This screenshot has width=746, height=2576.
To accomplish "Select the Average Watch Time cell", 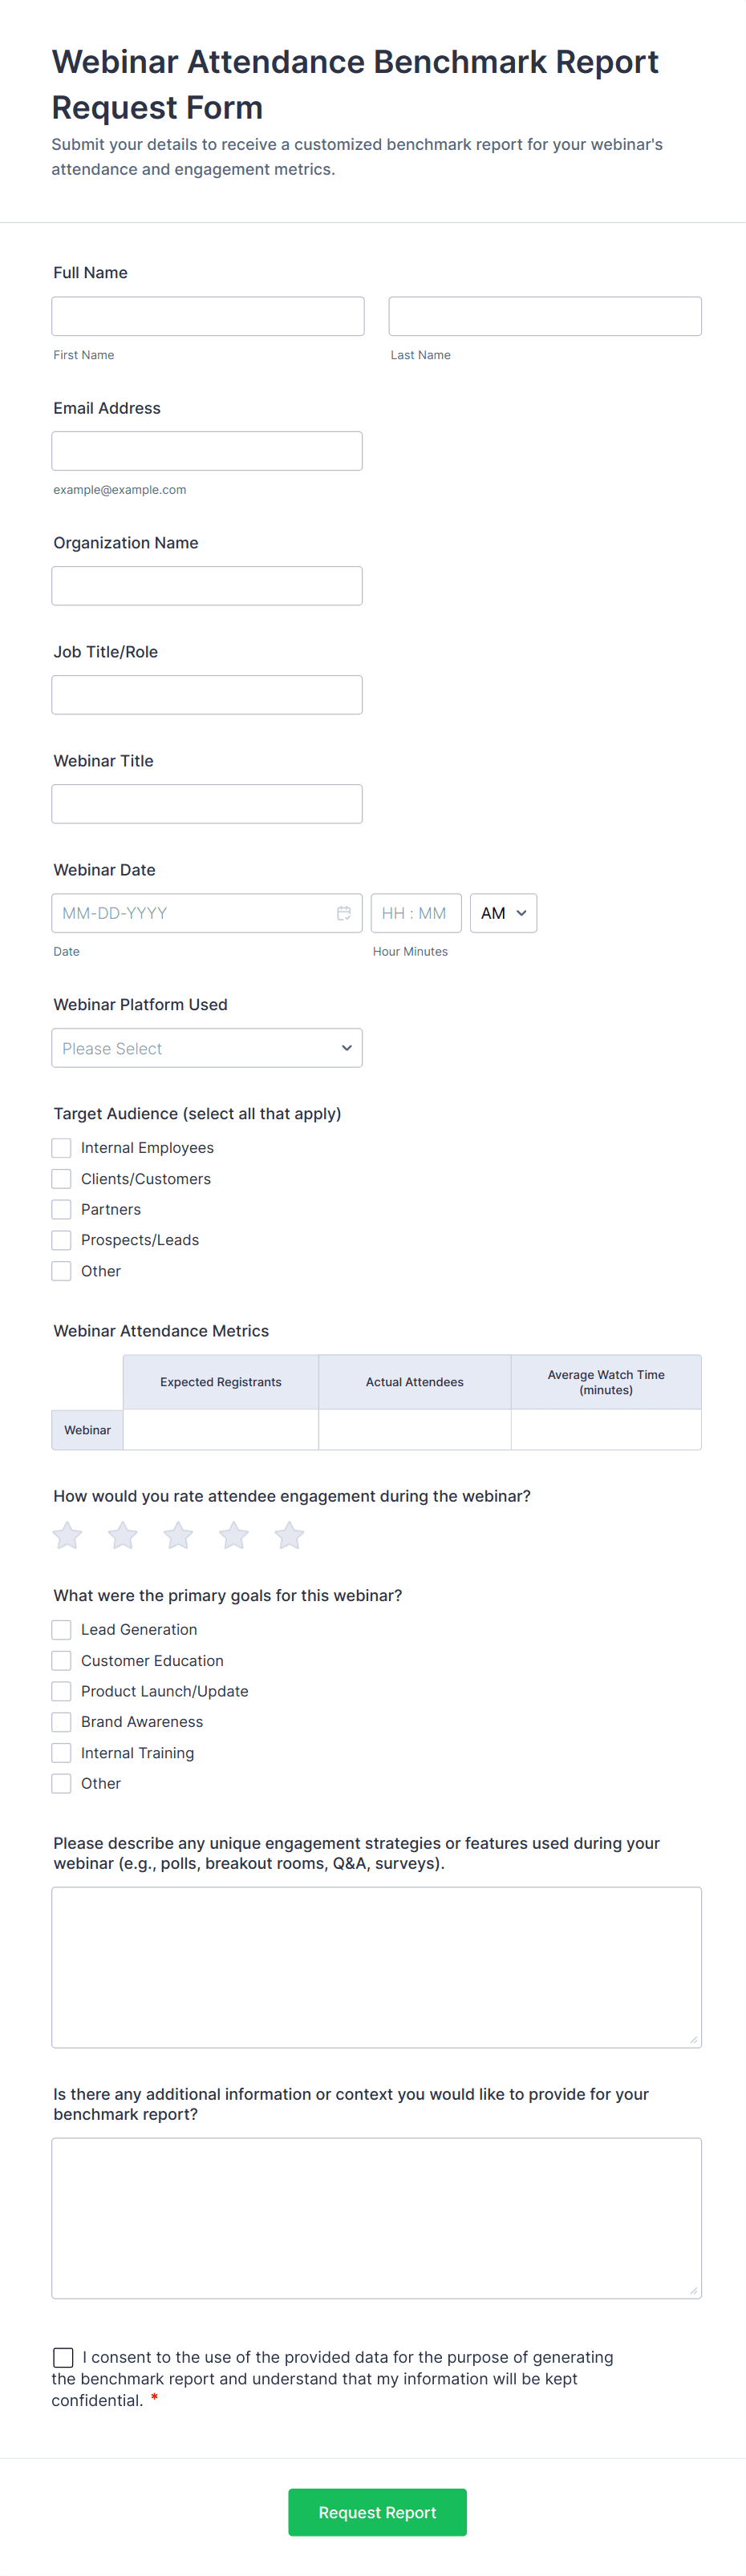I will 606,1430.
